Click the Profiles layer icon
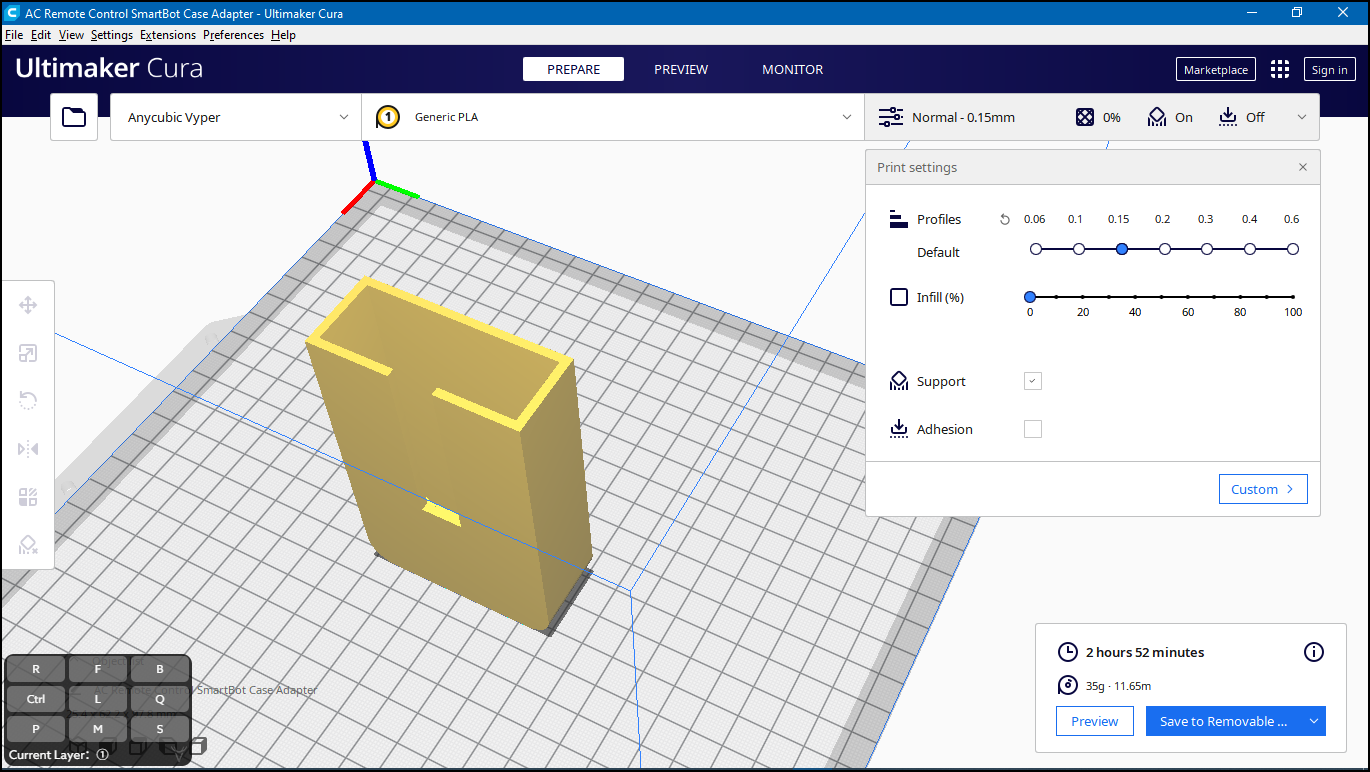The height and width of the screenshot is (772, 1370). (898, 220)
